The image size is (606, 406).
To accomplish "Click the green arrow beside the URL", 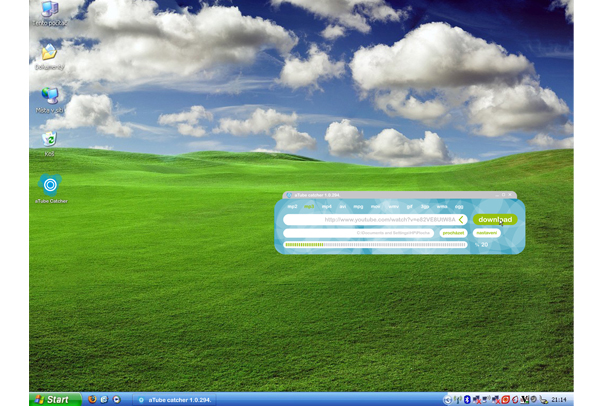I will pos(461,219).
